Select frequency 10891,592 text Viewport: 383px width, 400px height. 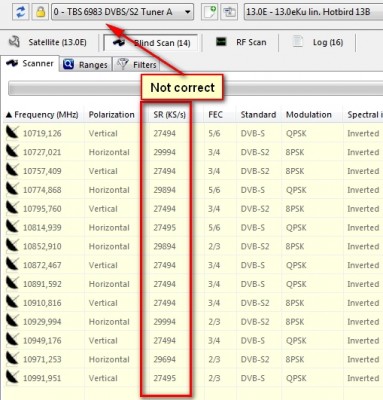(42, 284)
